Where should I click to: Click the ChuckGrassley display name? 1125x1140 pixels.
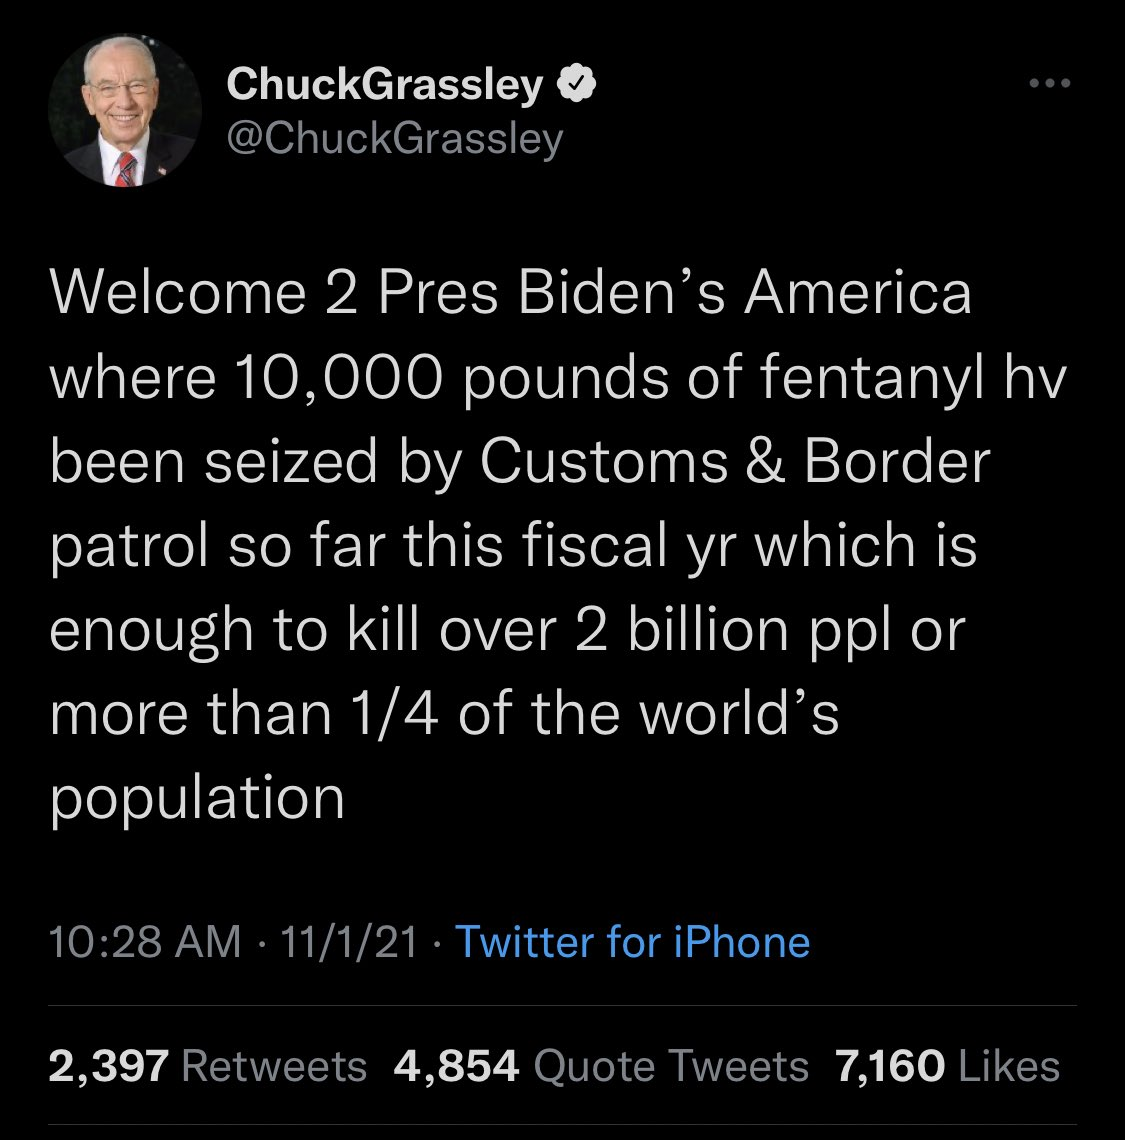(385, 86)
